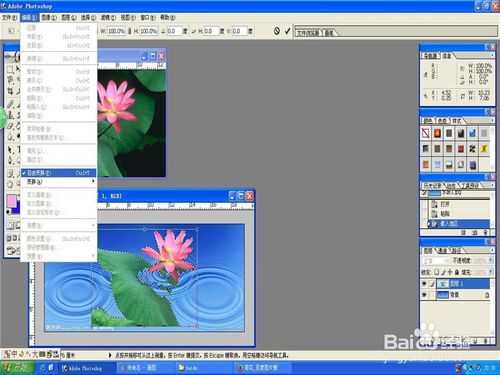
Task: Toggle Quick Mask standard mode button
Action: click(10, 226)
